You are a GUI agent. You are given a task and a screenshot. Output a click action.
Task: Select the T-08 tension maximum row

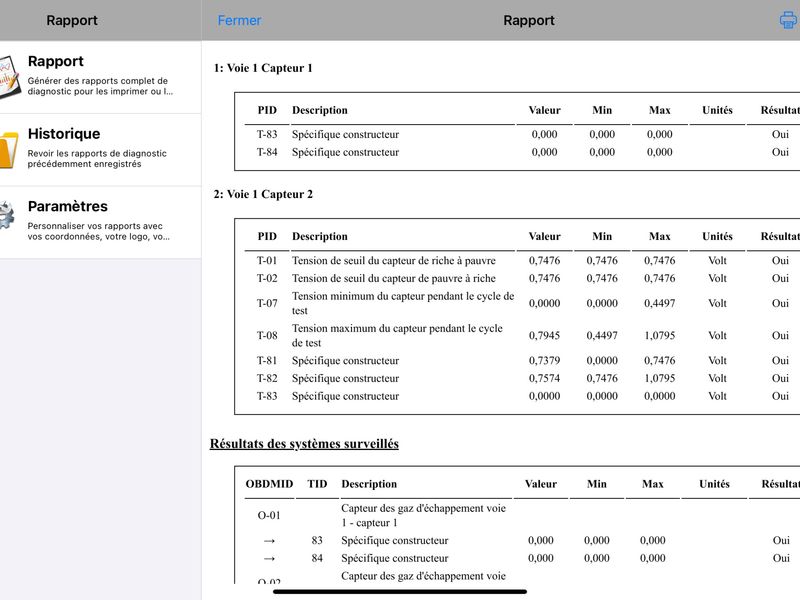point(522,335)
